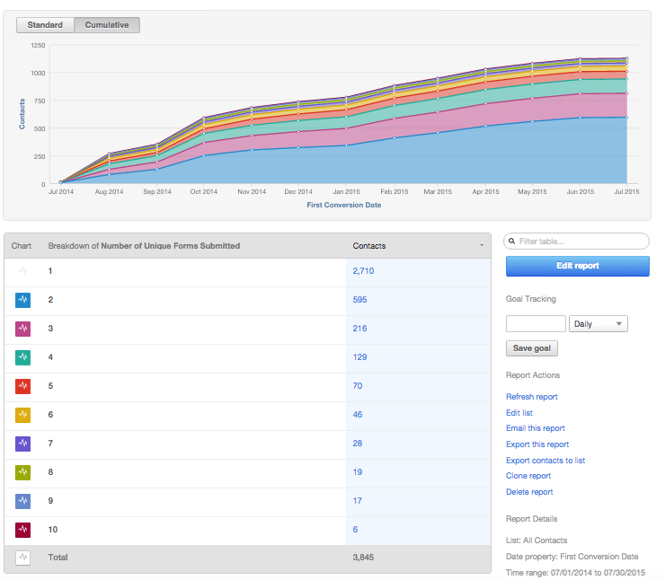Toggle the dark red chart icon for row 10
665x580 pixels.
[22, 529]
